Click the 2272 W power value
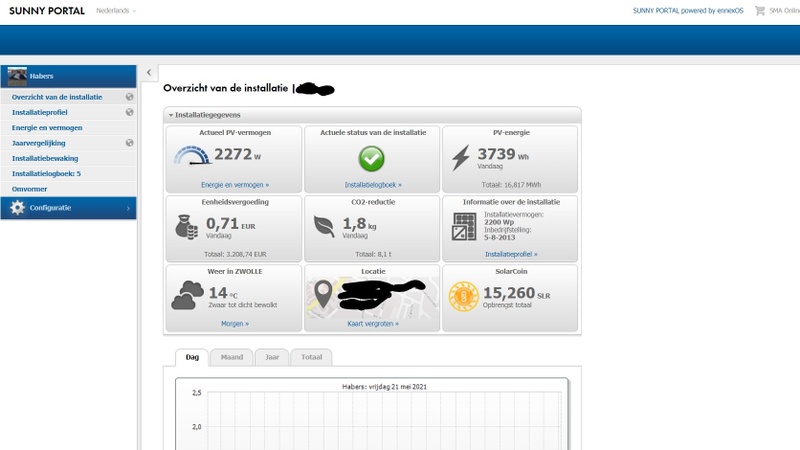The height and width of the screenshot is (450, 800). [237, 154]
